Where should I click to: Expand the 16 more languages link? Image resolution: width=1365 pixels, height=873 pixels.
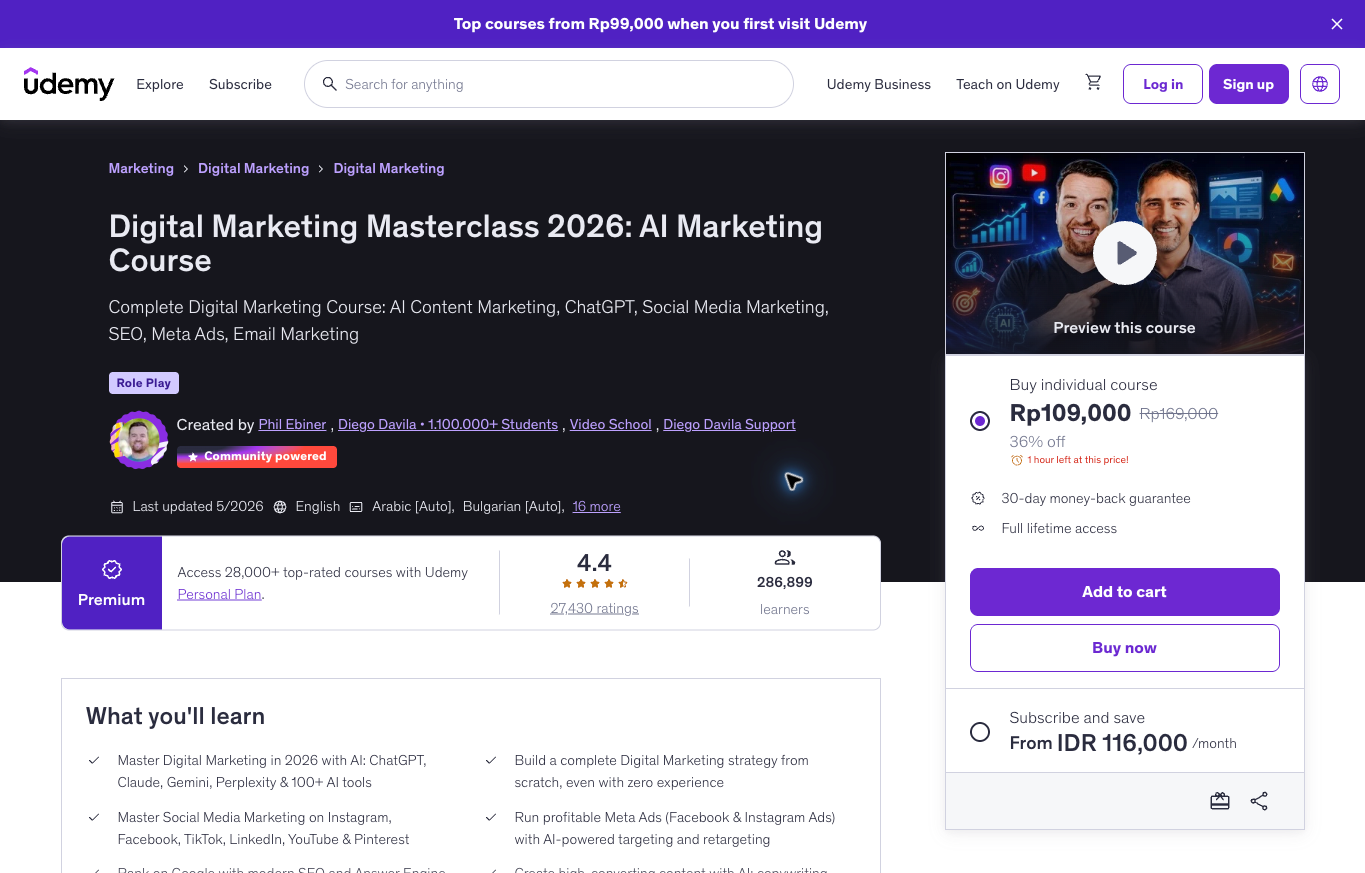tap(597, 506)
